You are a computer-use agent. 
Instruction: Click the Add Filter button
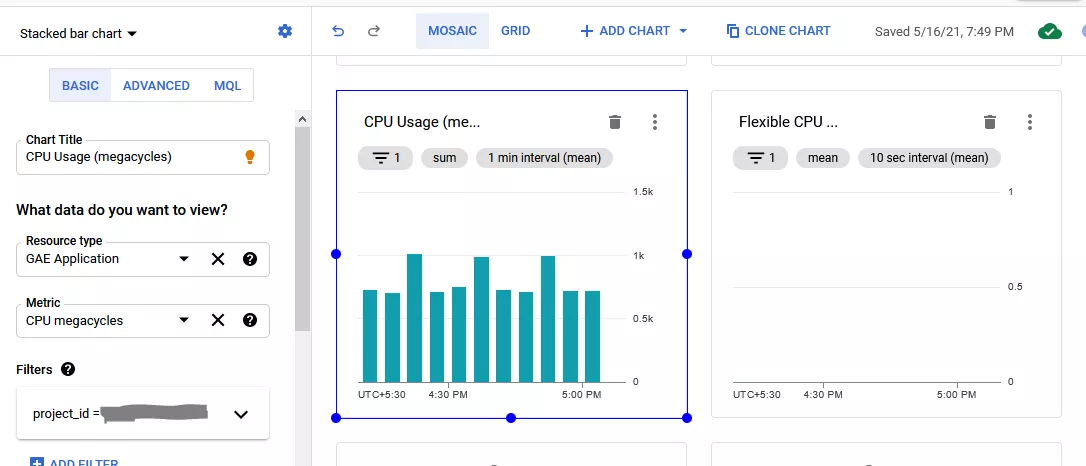tap(74, 463)
